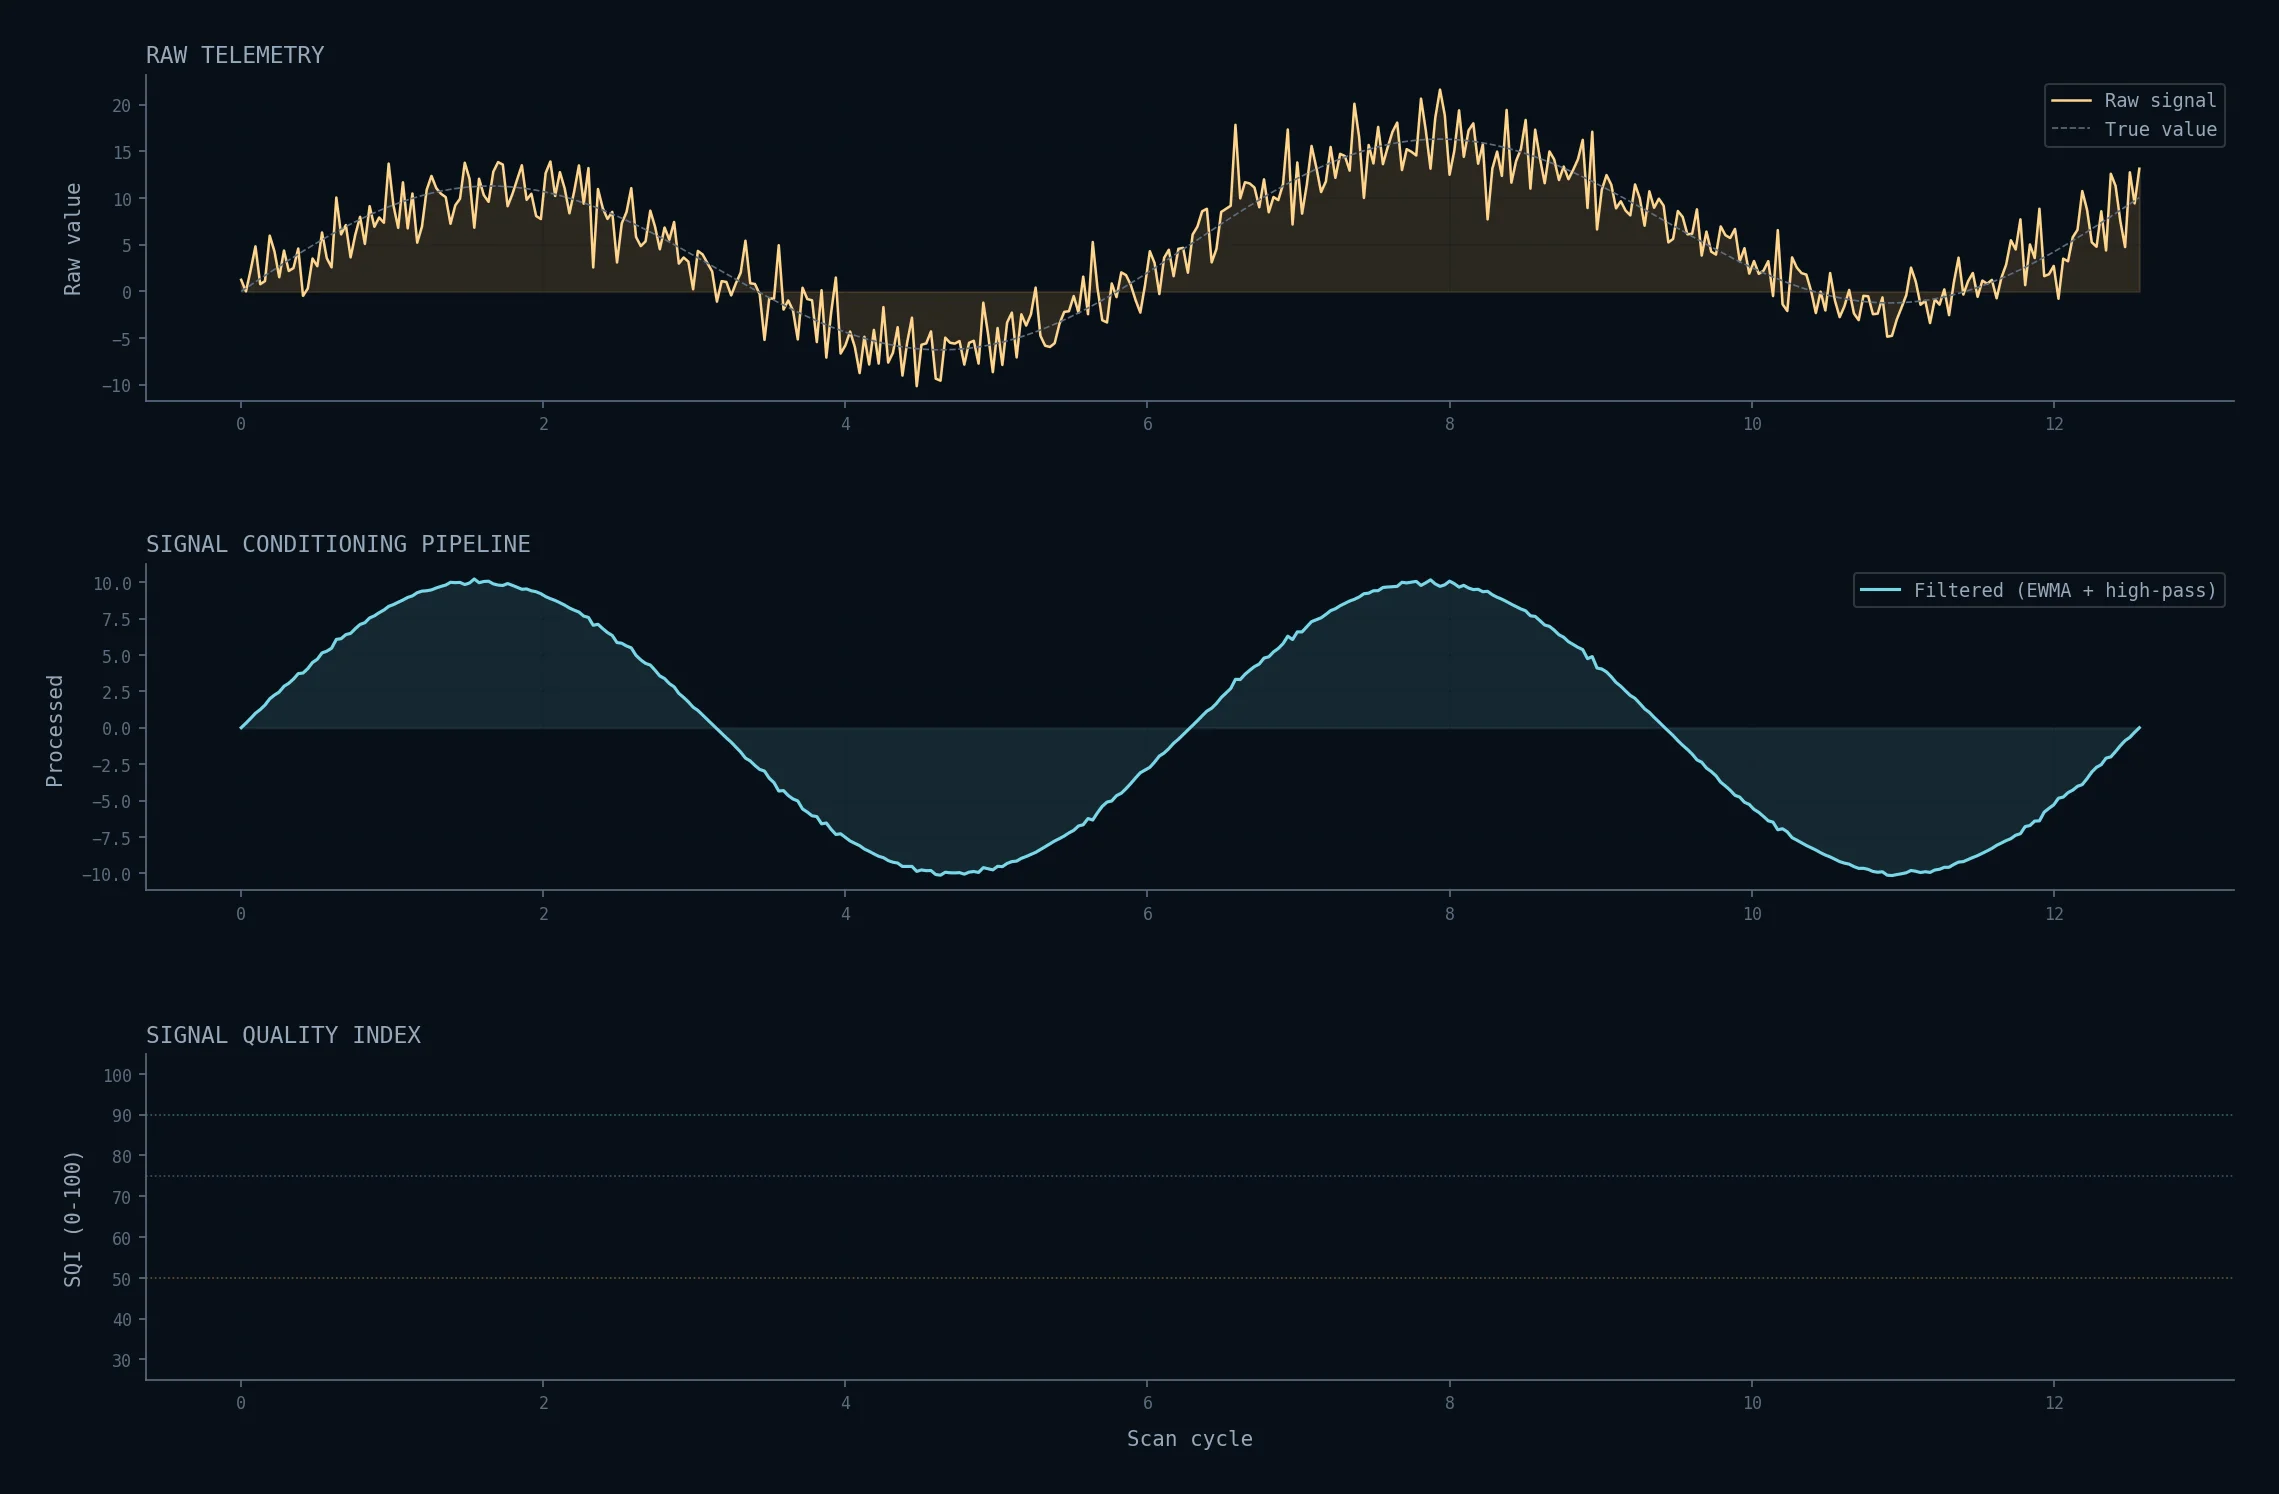Click the solid line swatch beside Raw signal
Screen dimensions: 2279x1494
[2071, 100]
